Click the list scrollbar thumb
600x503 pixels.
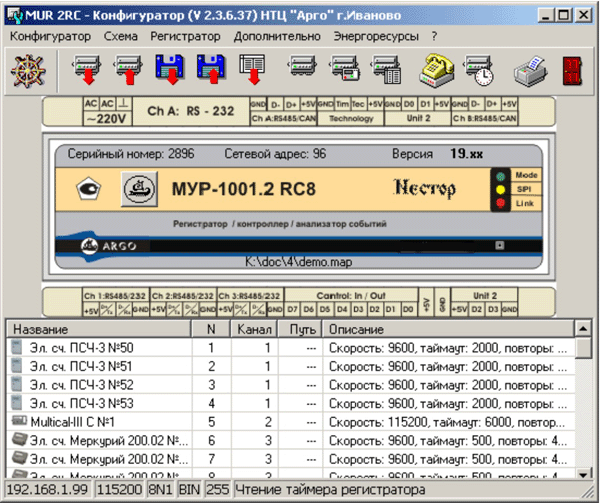583,348
